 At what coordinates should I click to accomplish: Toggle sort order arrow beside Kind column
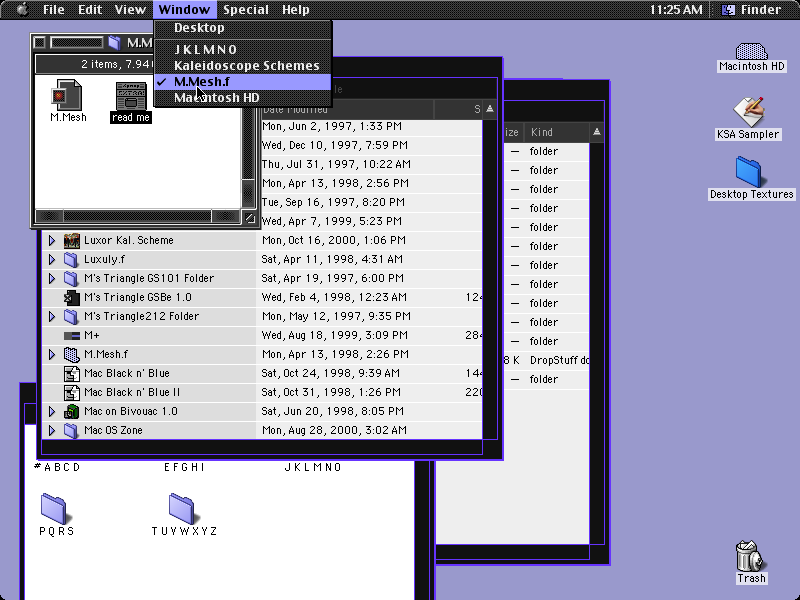596,133
